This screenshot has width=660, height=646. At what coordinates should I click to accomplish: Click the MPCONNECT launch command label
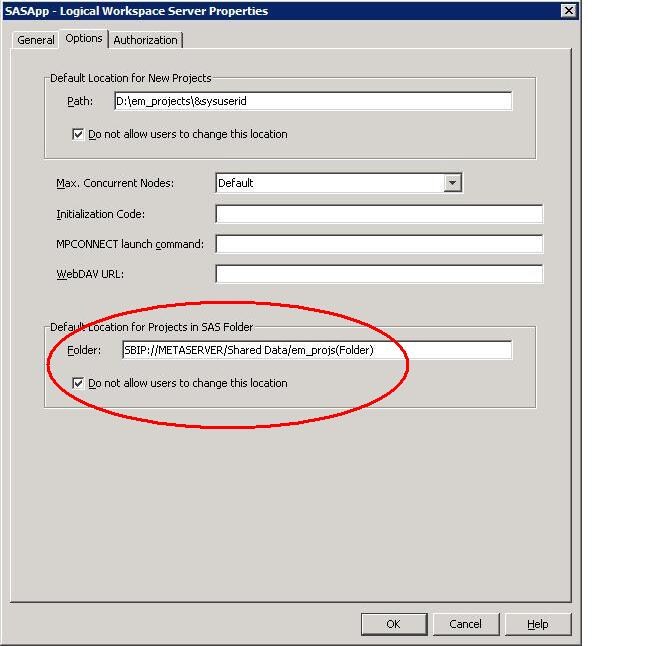click(130, 245)
